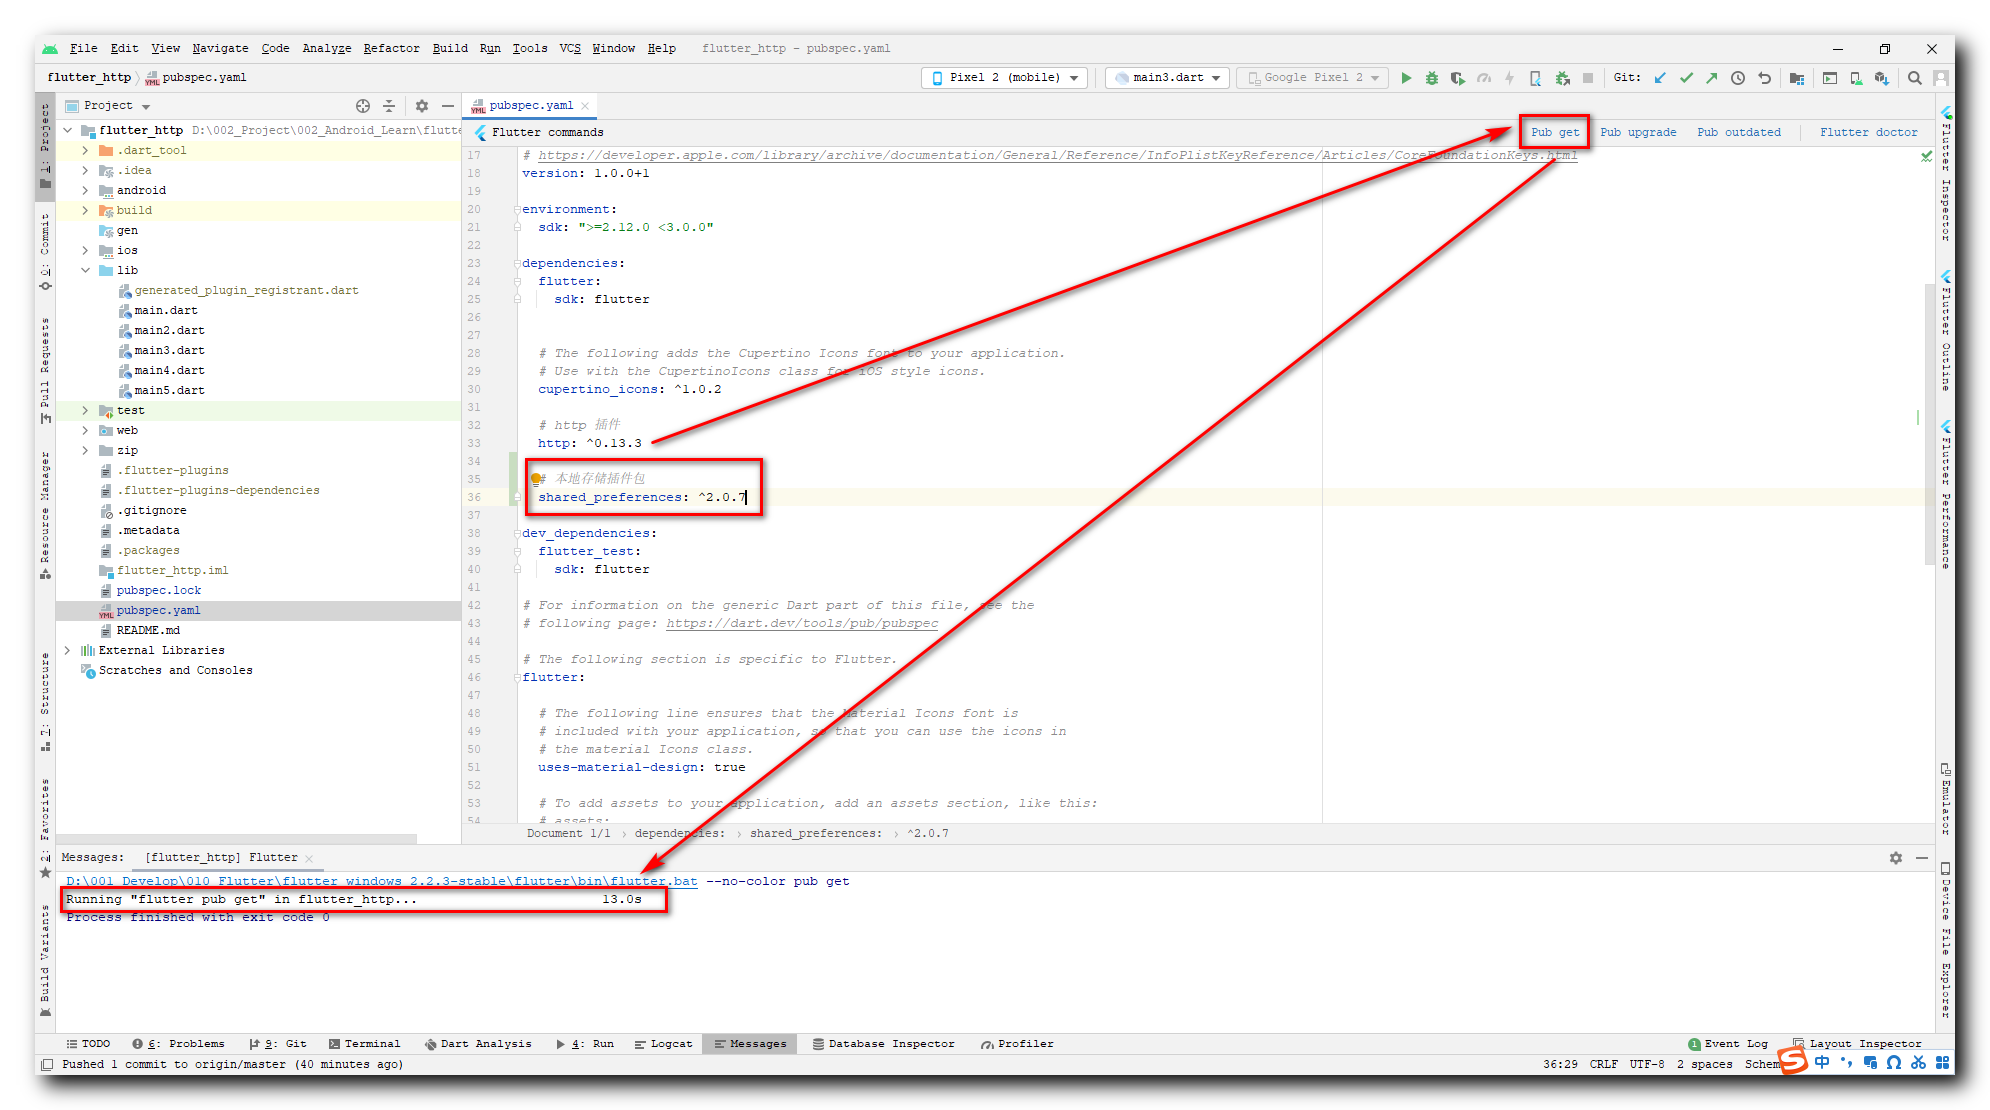This screenshot has height=1110, width=1990.
Task: Open SDK Manager icon
Action: click(x=1882, y=78)
